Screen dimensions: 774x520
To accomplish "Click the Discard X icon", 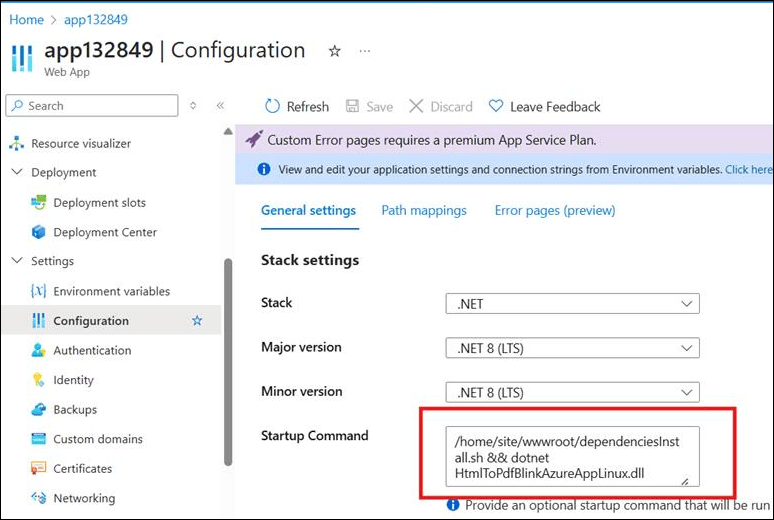I will point(416,106).
